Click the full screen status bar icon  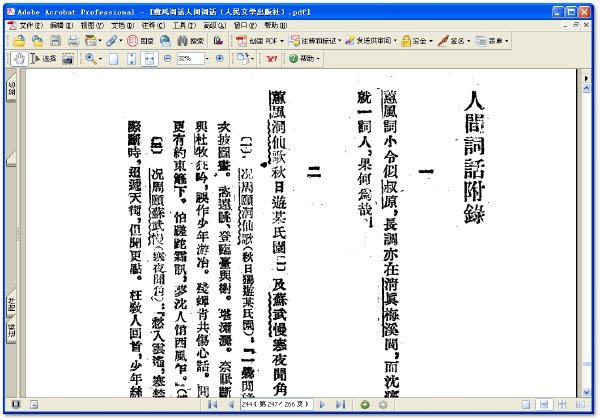(16, 404)
